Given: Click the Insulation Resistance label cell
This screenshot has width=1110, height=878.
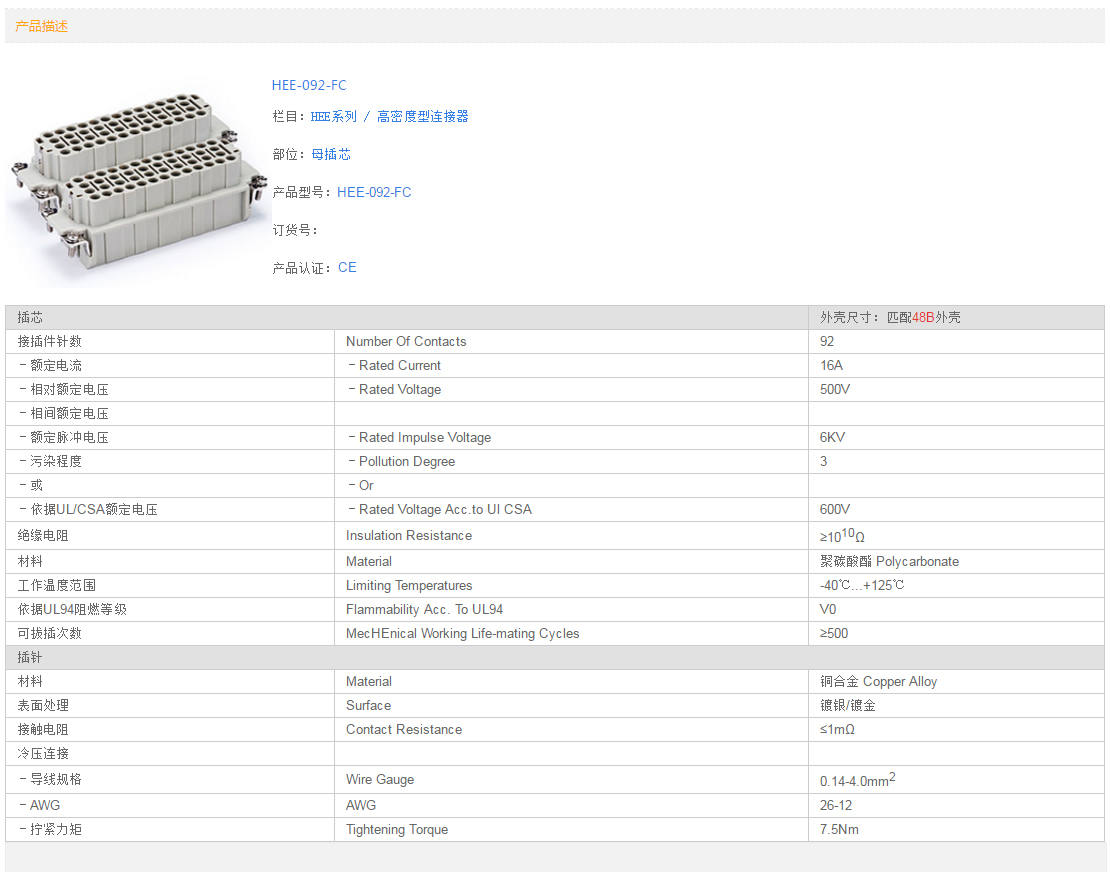Looking at the screenshot, I should coord(409,535).
